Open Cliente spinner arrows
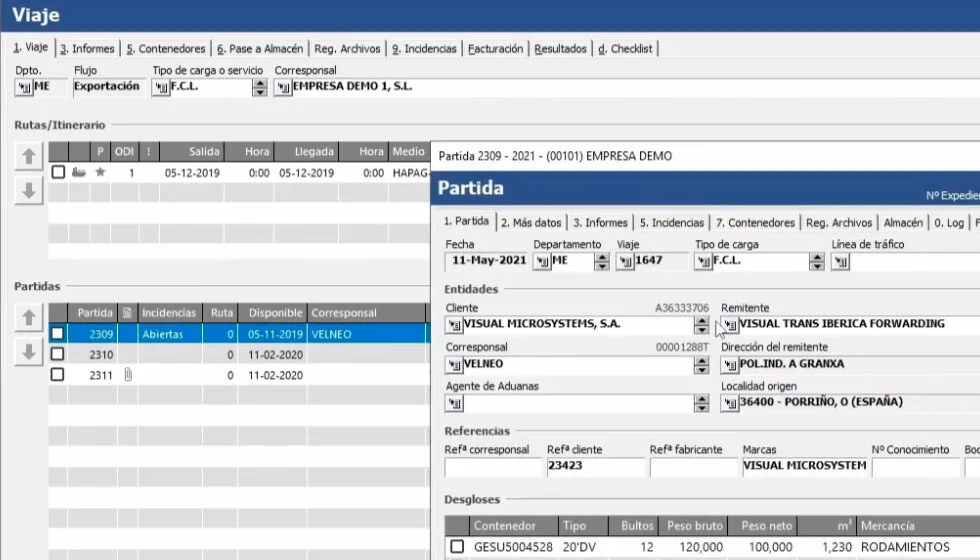The width and height of the screenshot is (980, 560). coord(701,324)
